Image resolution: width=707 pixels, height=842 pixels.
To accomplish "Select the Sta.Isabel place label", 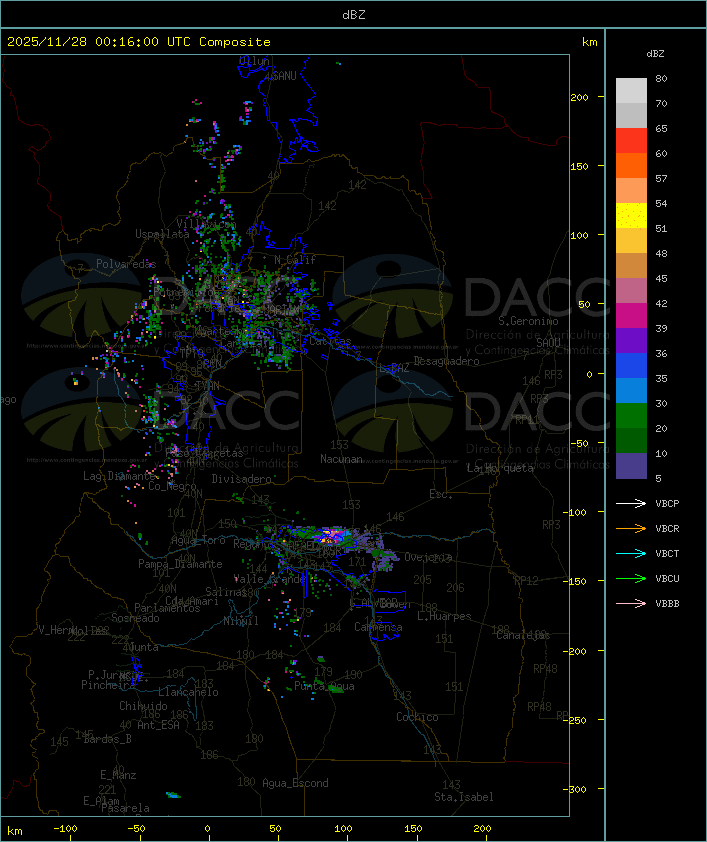I will click(464, 797).
